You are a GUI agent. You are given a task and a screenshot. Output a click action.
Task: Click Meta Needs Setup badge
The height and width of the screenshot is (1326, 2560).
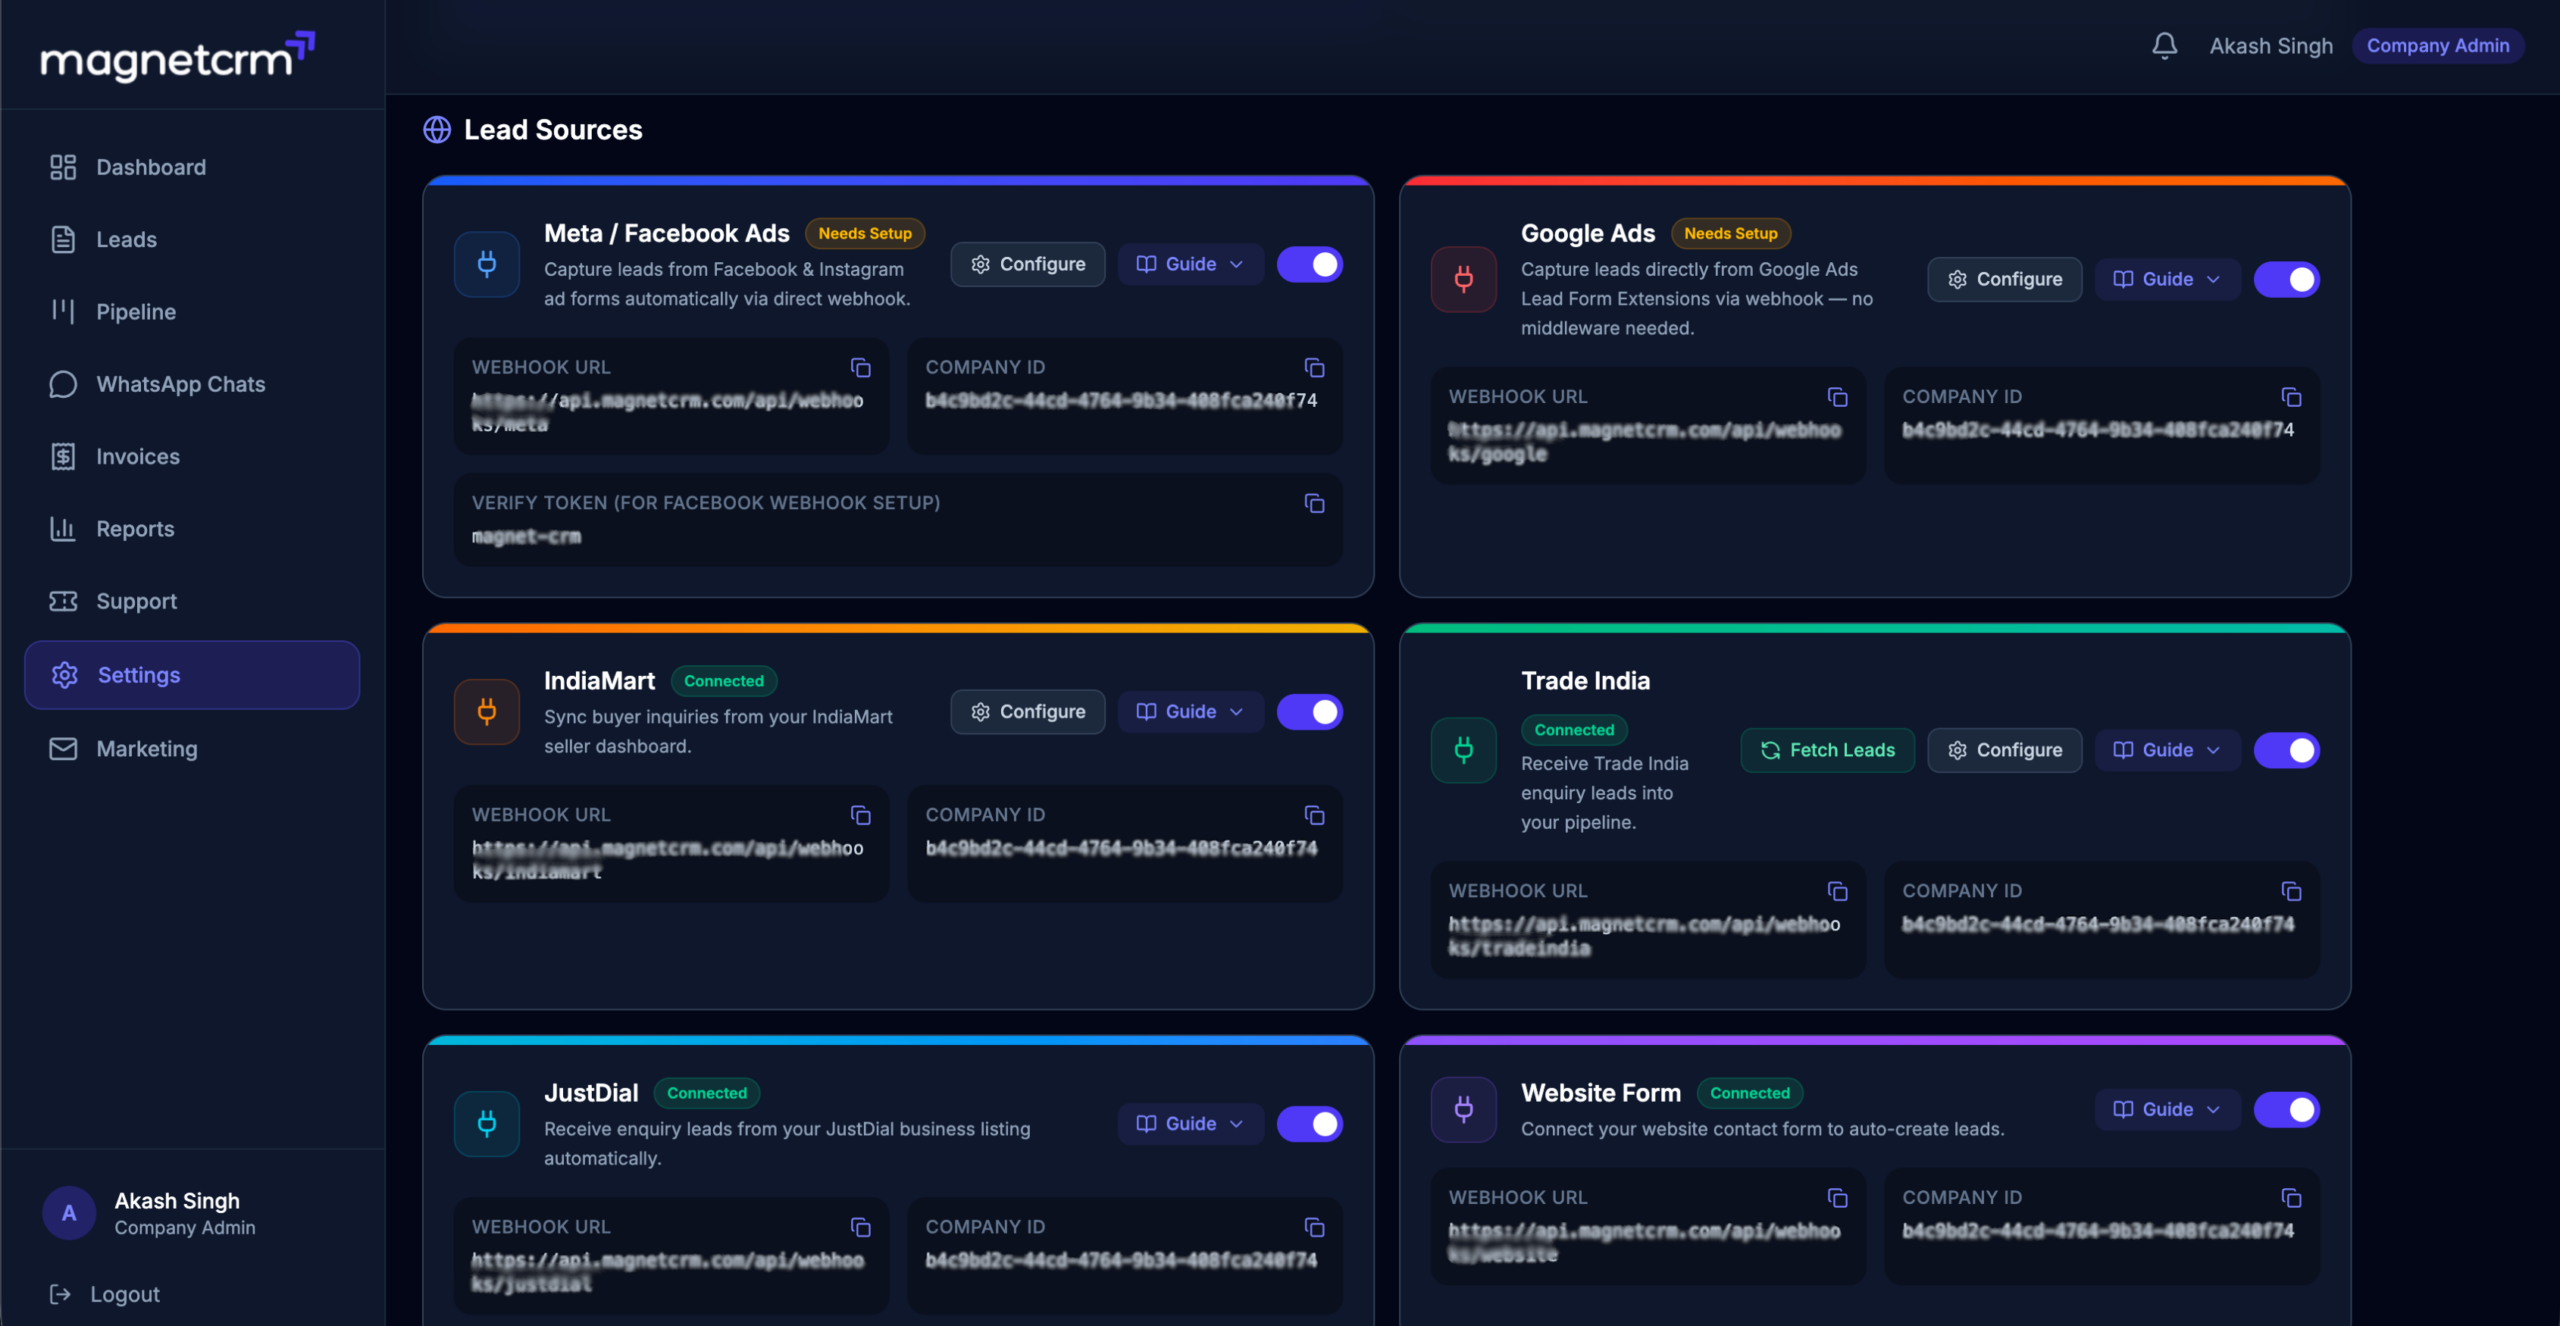click(x=865, y=233)
